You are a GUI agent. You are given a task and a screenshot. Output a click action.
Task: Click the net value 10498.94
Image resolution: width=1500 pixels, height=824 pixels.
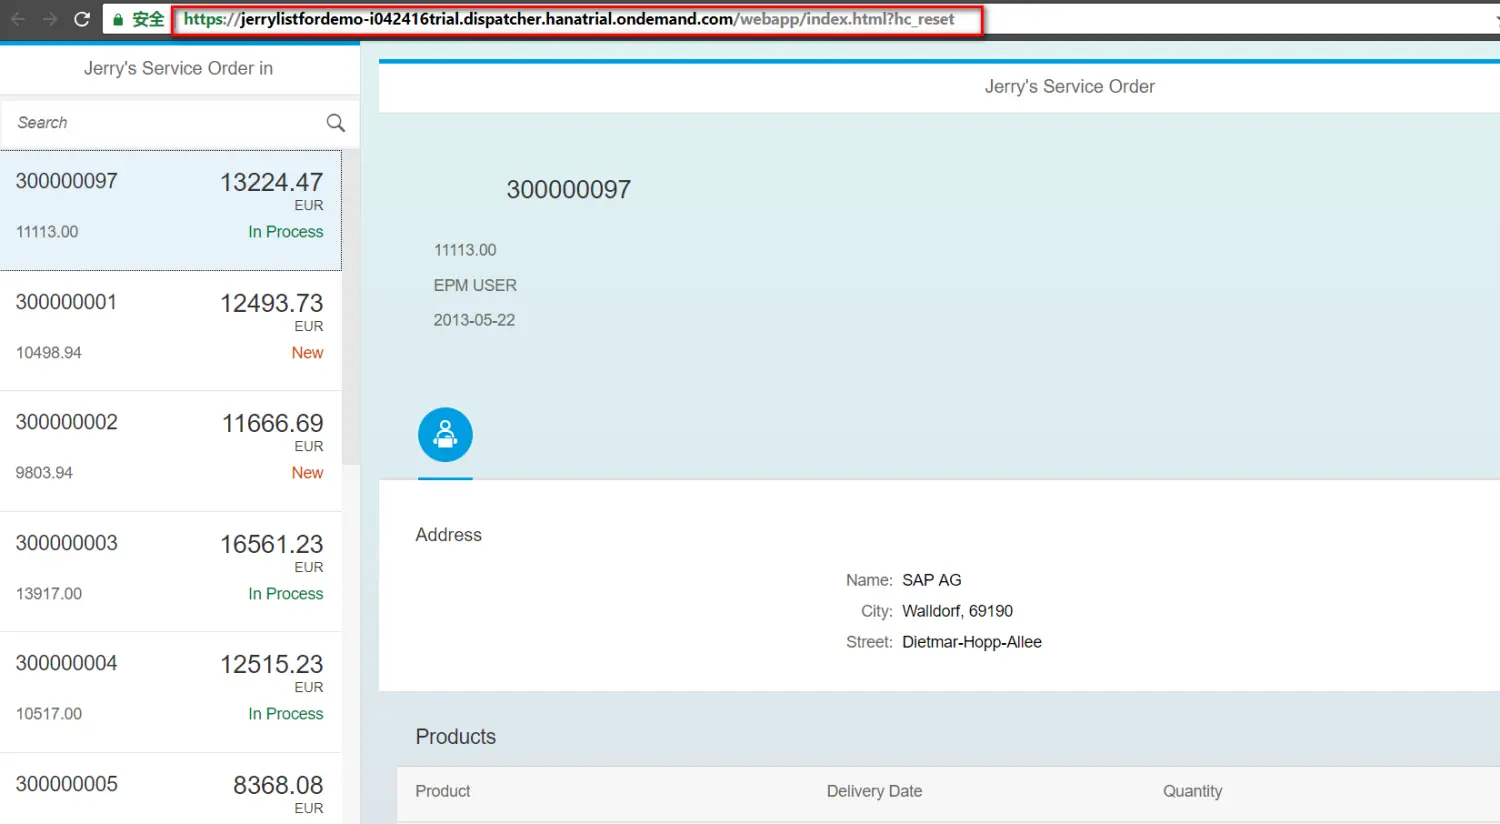pos(48,352)
